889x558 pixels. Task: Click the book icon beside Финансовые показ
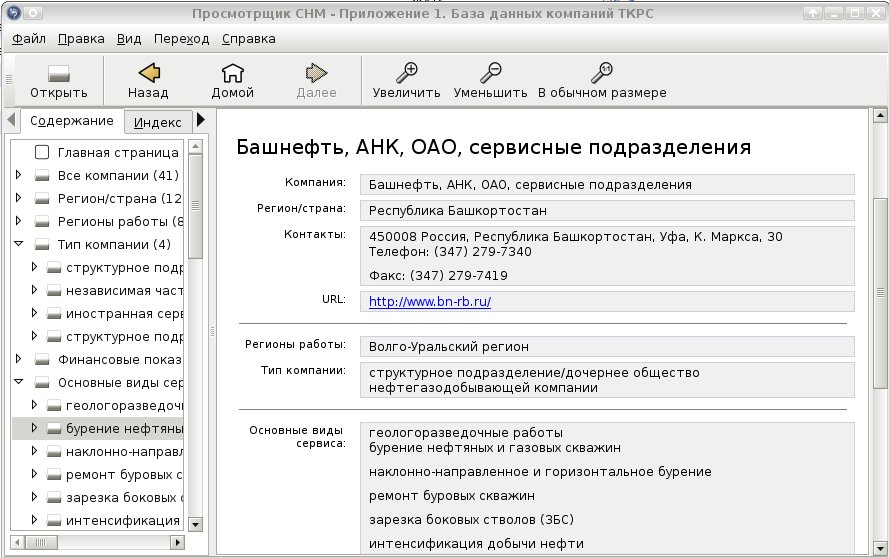coord(42,360)
